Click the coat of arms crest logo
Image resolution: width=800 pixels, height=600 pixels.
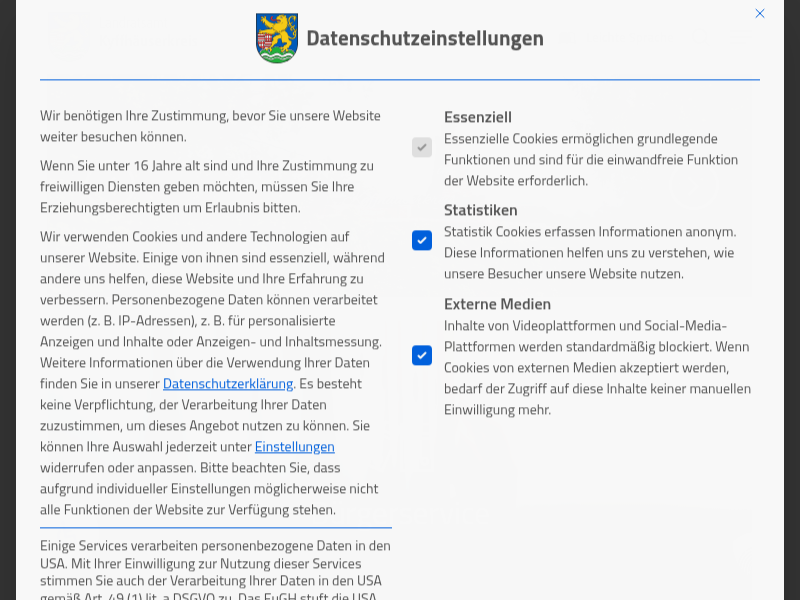(x=277, y=38)
